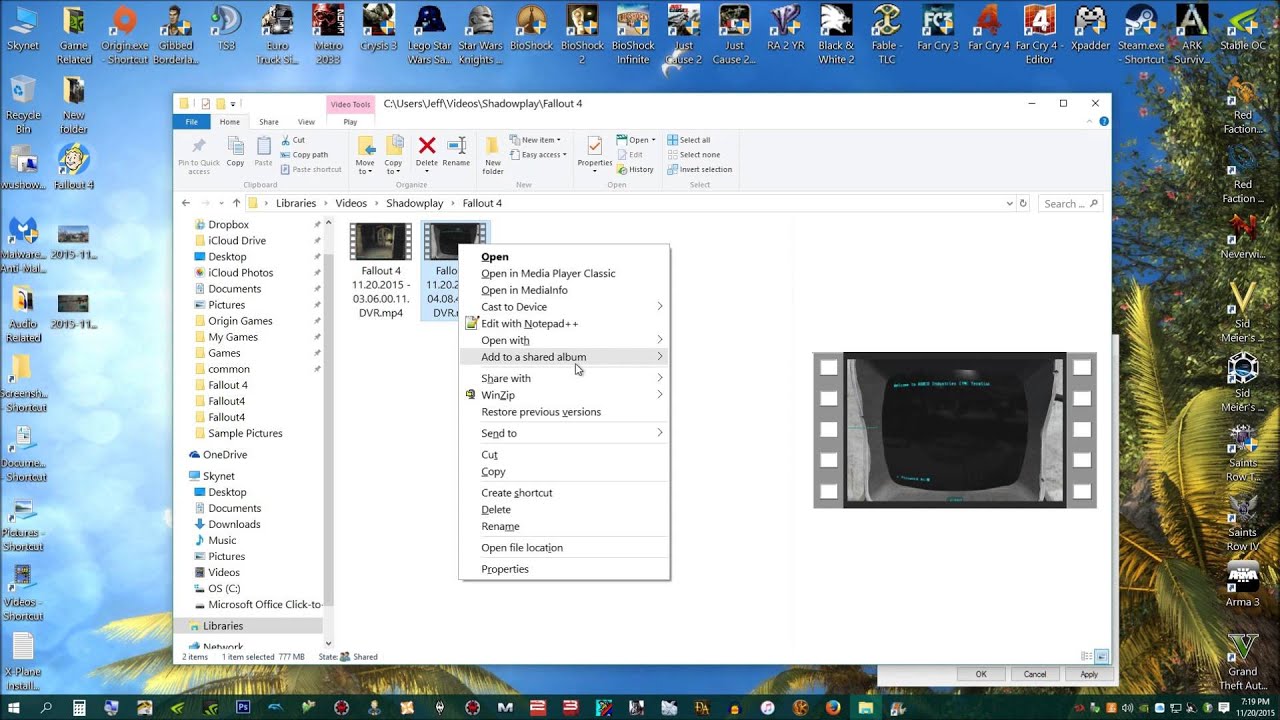1280x720 pixels.
Task: Click the taskbar search magnifier icon
Action: pos(46,707)
